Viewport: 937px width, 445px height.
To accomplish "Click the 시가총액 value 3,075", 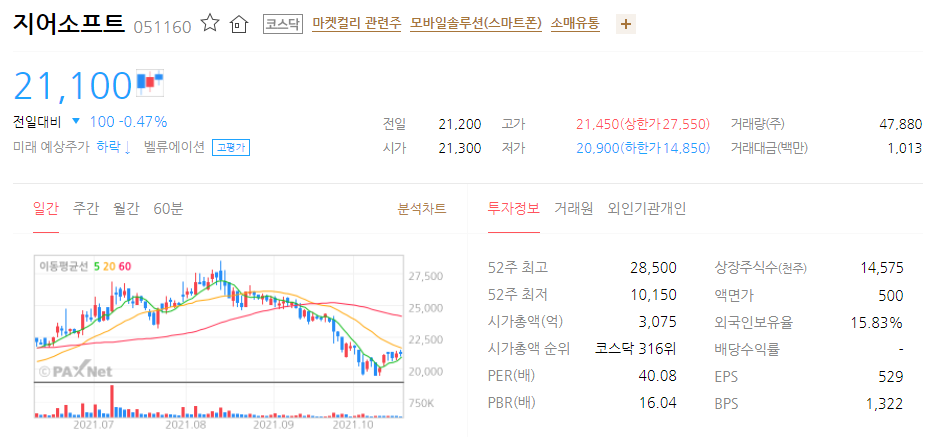I will 657,322.
